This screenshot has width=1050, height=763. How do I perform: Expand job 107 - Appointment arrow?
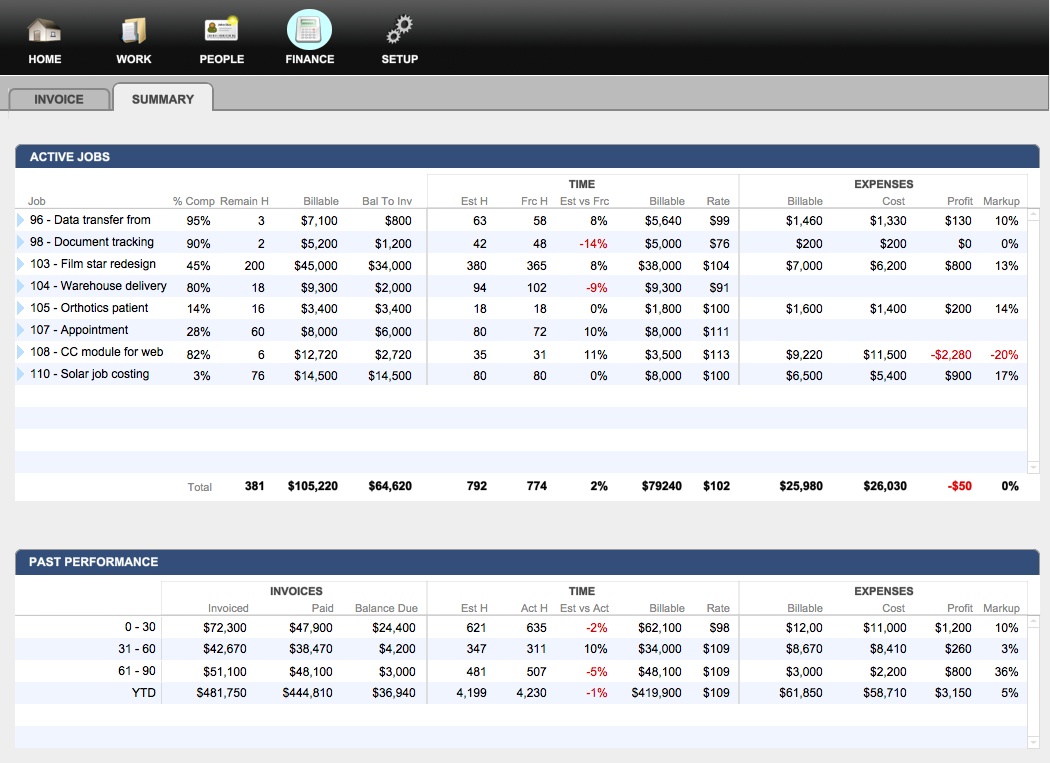tap(21, 330)
